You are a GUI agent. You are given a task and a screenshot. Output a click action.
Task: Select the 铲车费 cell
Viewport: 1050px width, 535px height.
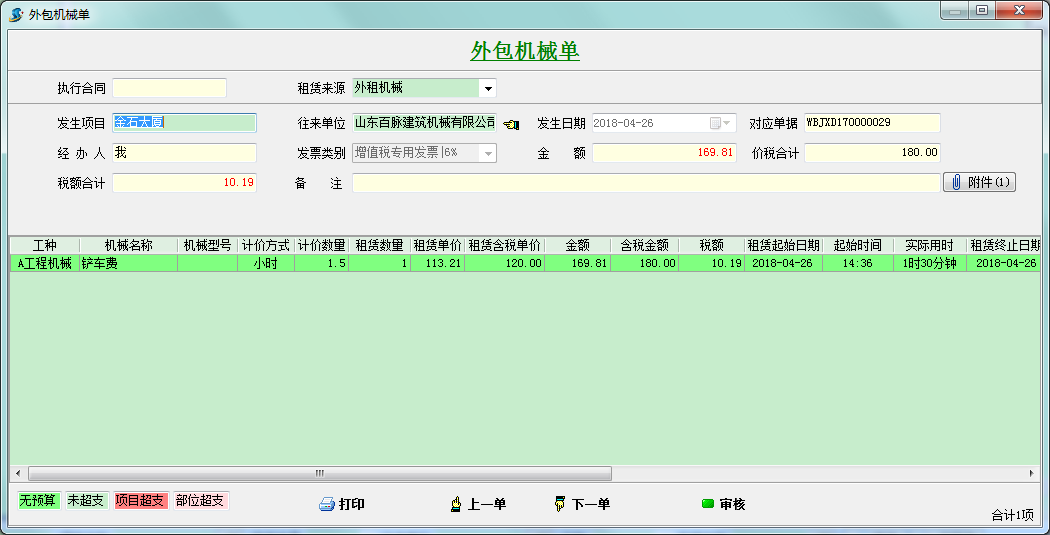tap(129, 263)
